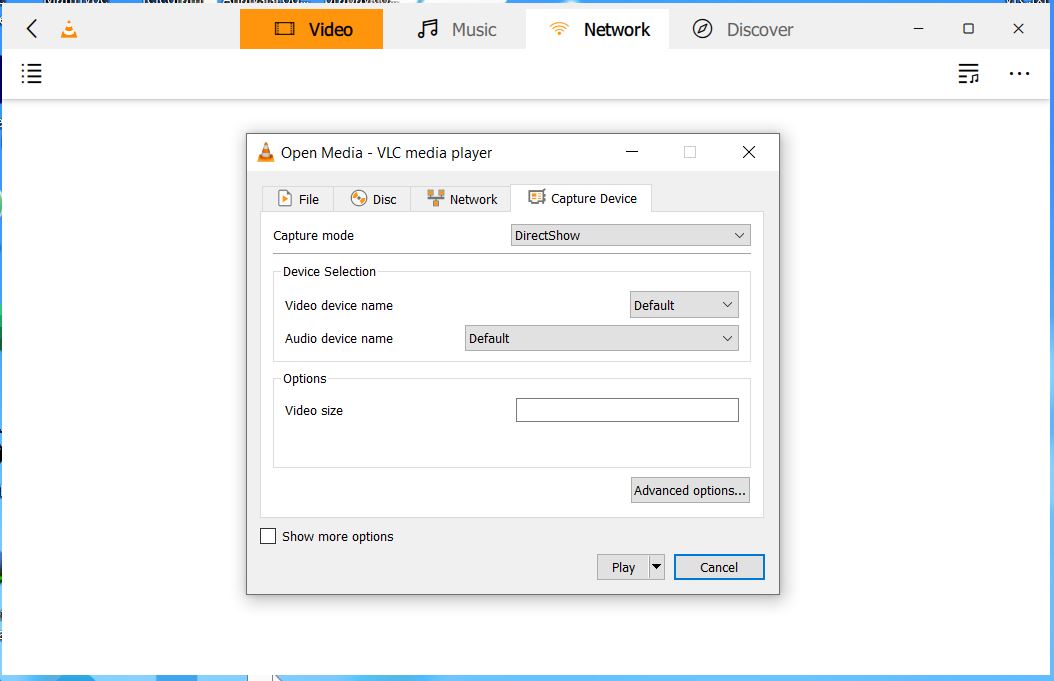Maximize the main VLC window
This screenshot has height=681, width=1054.
pos(968,29)
